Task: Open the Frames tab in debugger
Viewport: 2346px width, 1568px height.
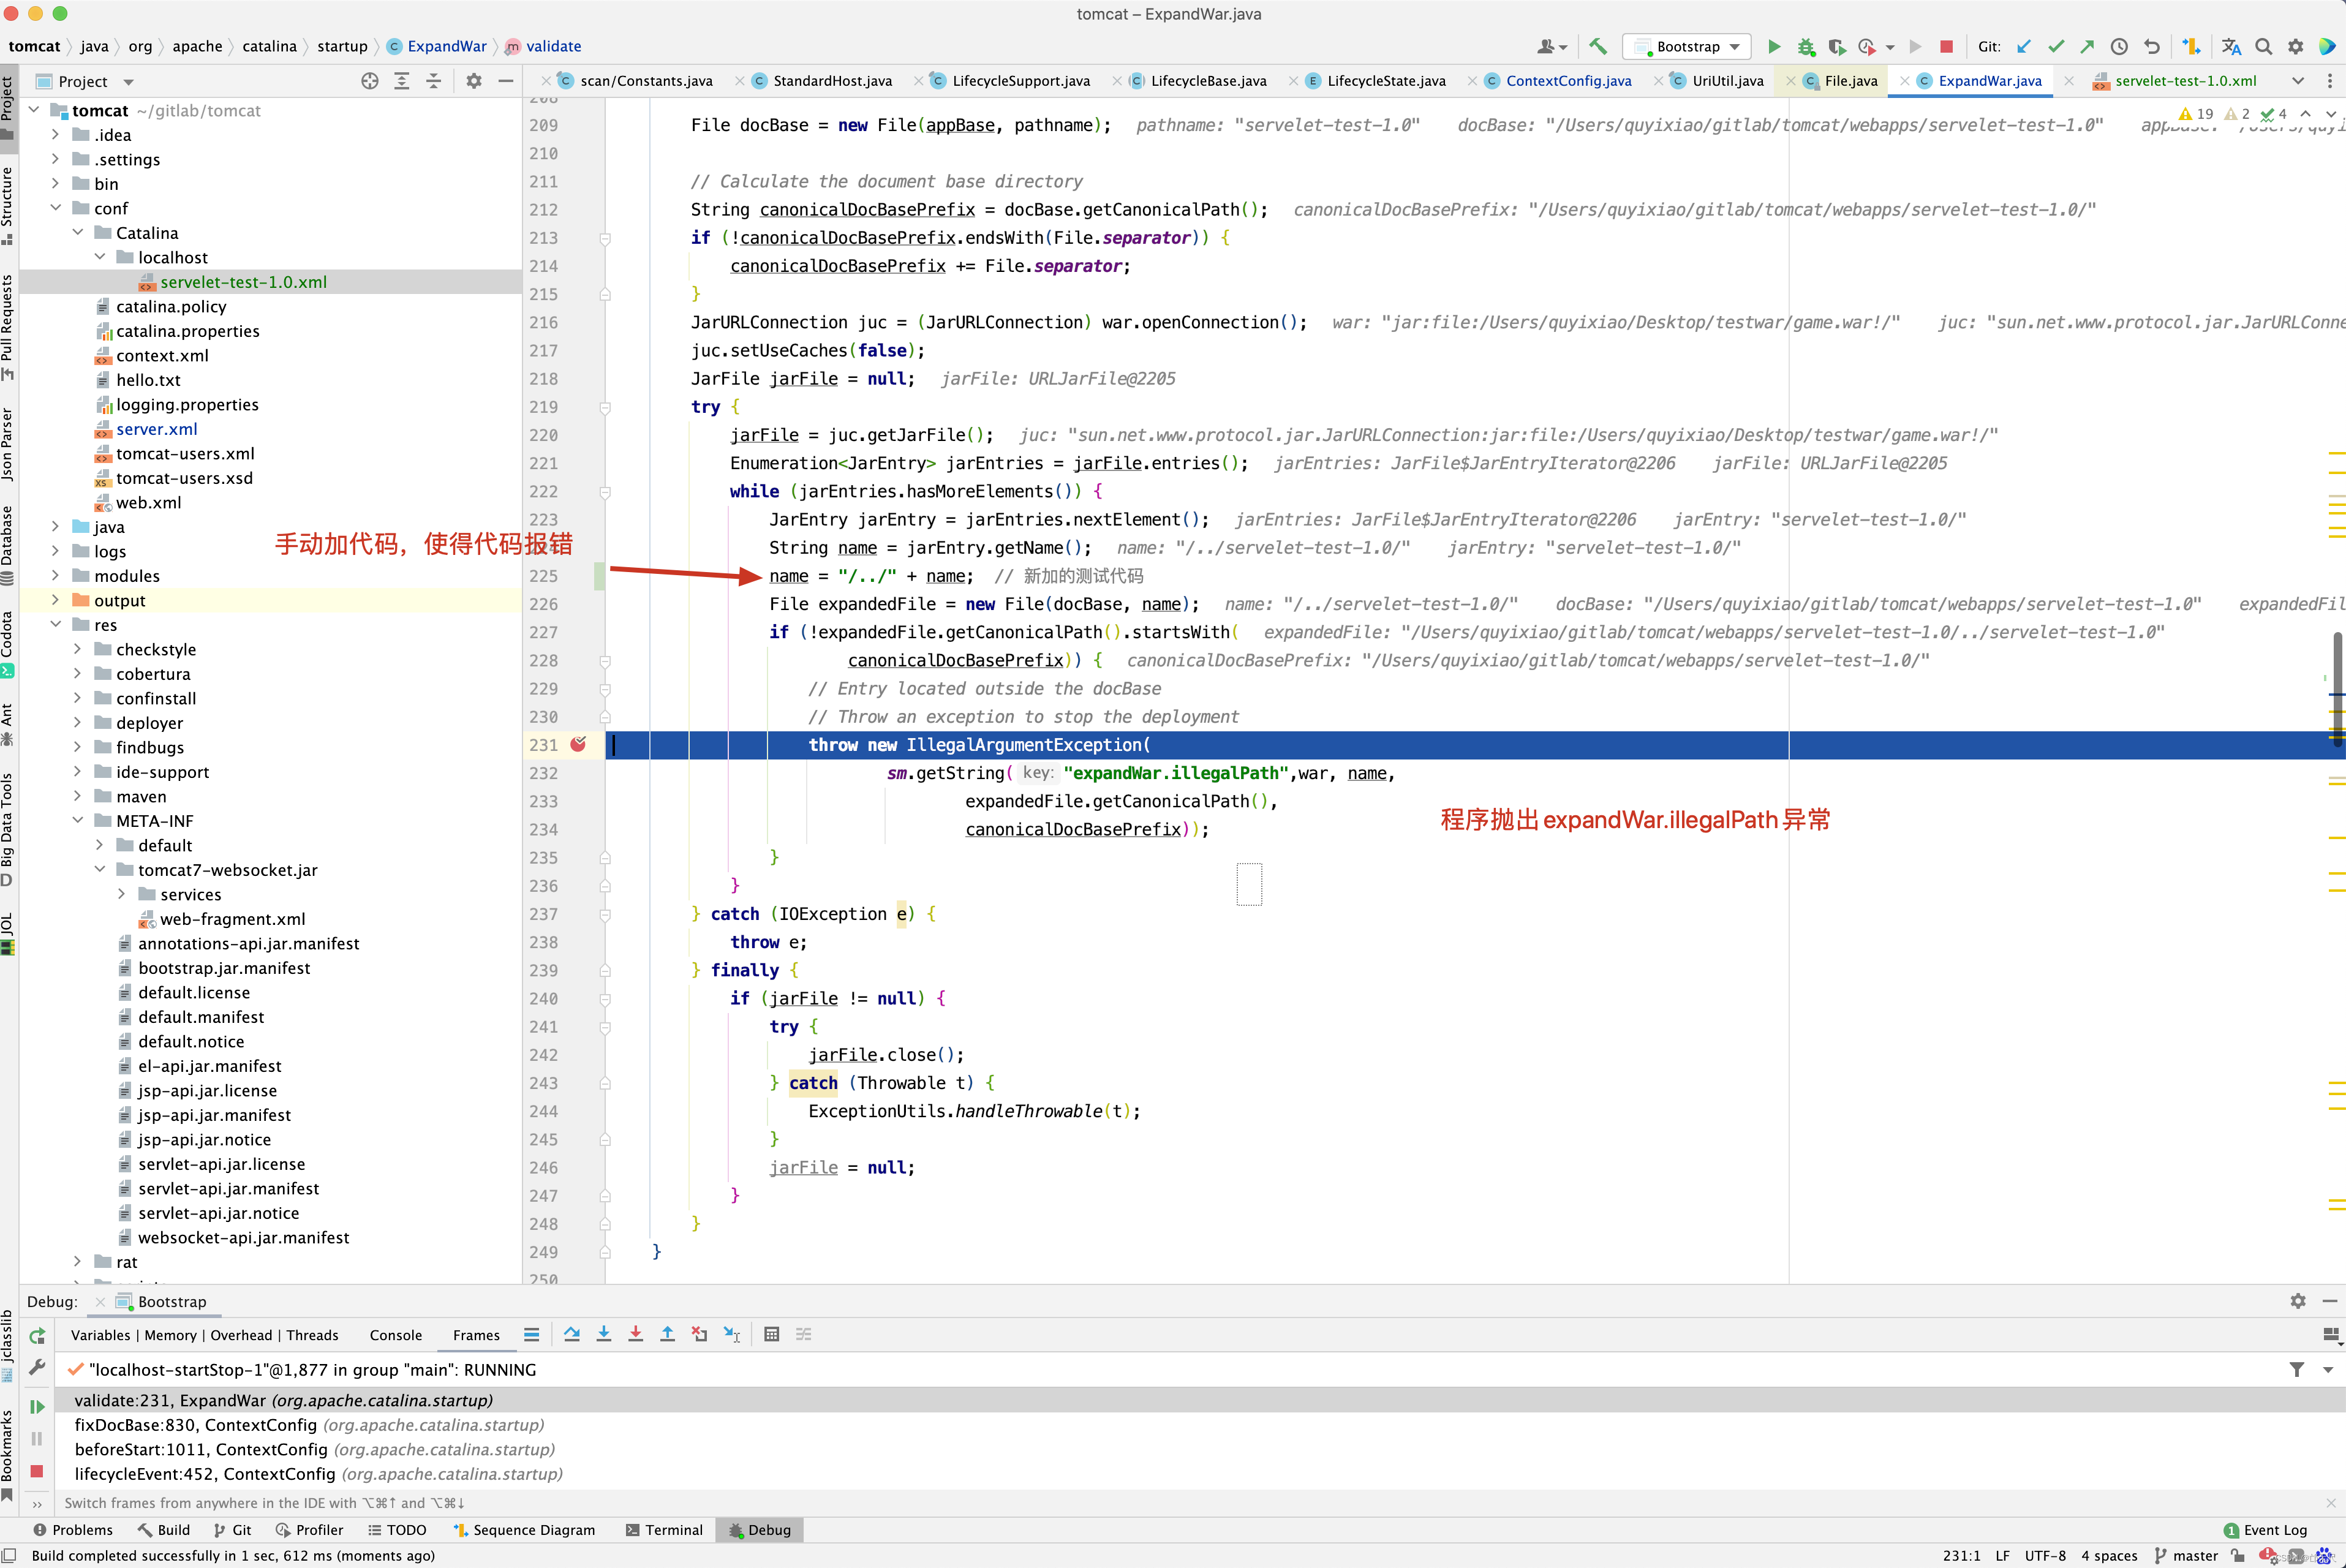Action: click(476, 1335)
